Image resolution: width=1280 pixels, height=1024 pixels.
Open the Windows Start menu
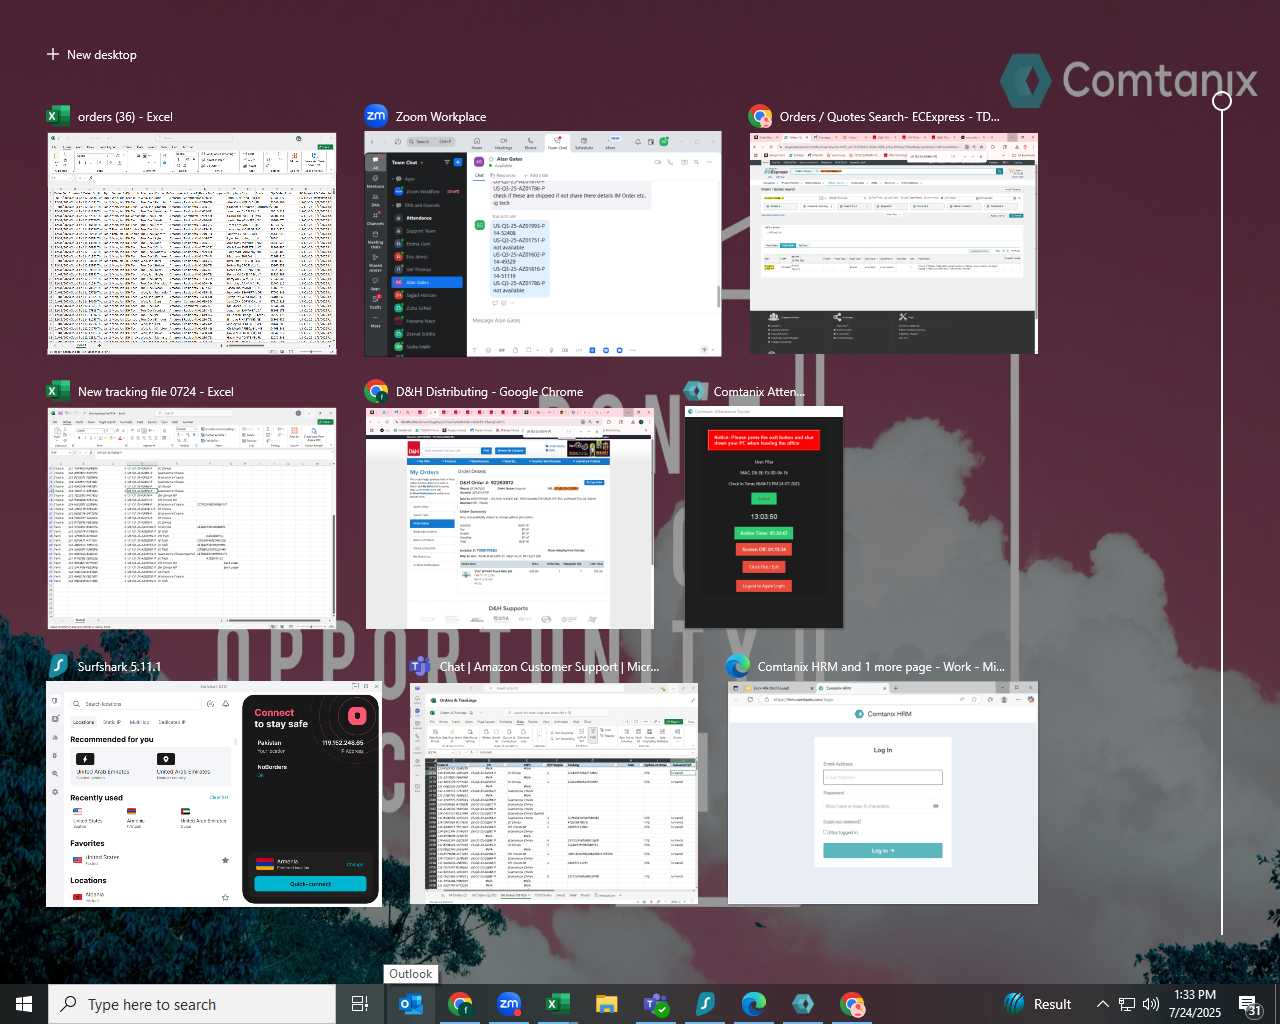point(24,1004)
